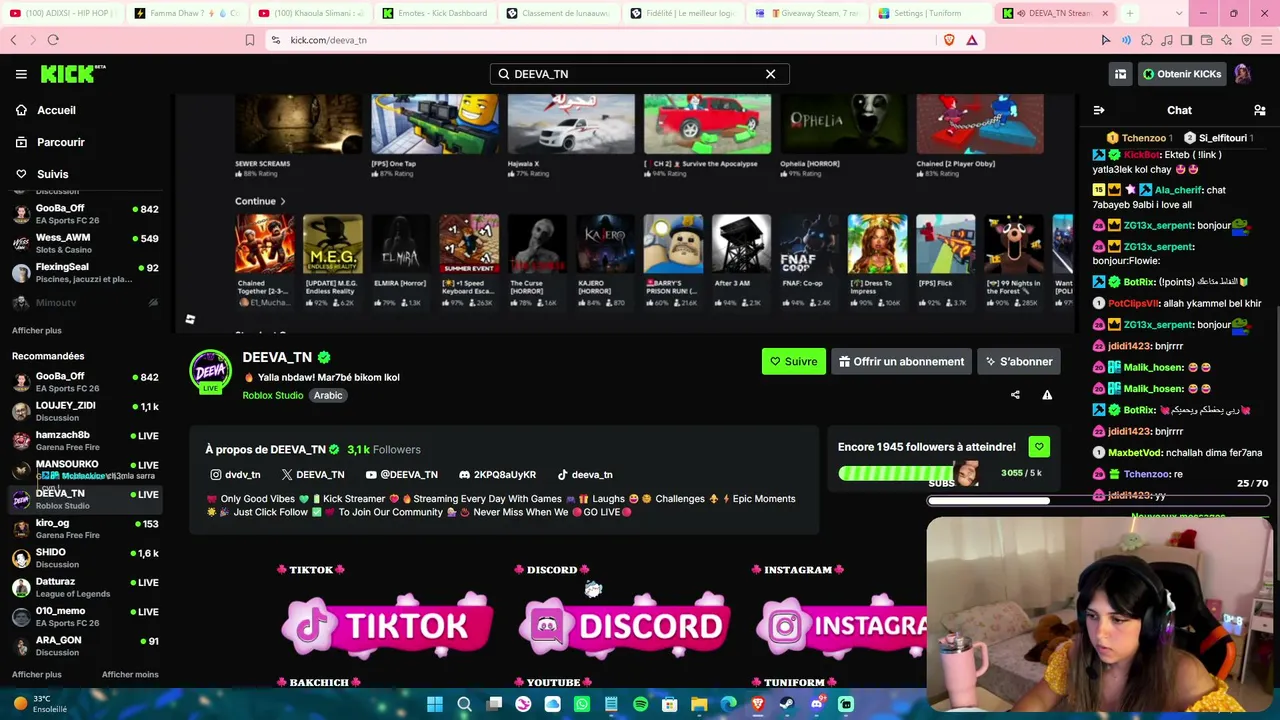
Task: Go back with the browser back arrow
Action: (x=13, y=40)
